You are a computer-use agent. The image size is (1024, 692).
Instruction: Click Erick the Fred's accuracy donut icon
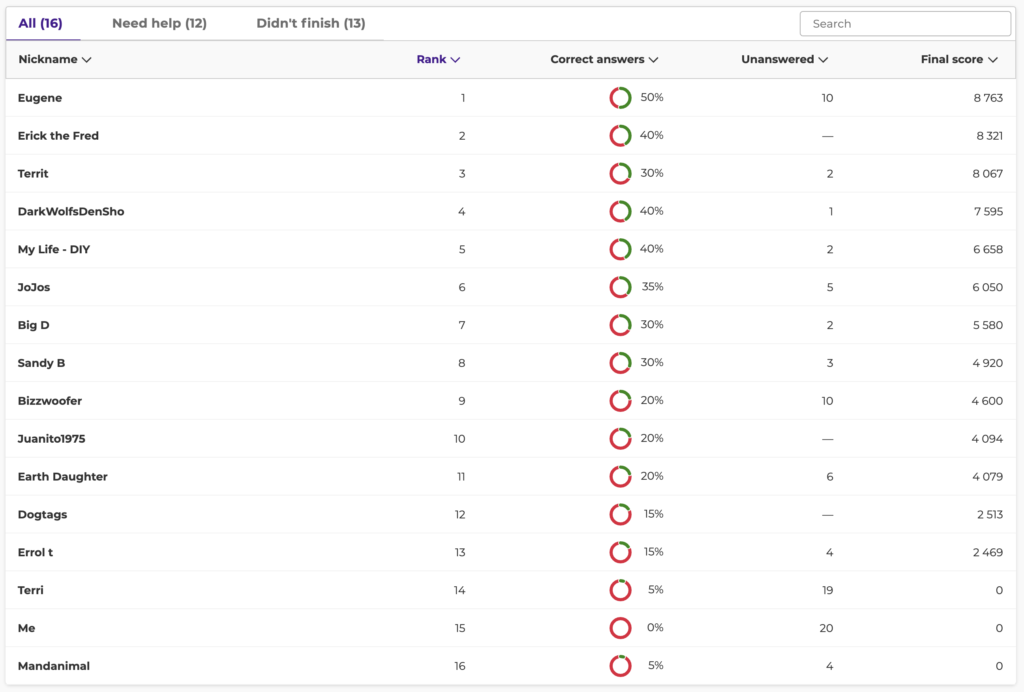point(620,136)
